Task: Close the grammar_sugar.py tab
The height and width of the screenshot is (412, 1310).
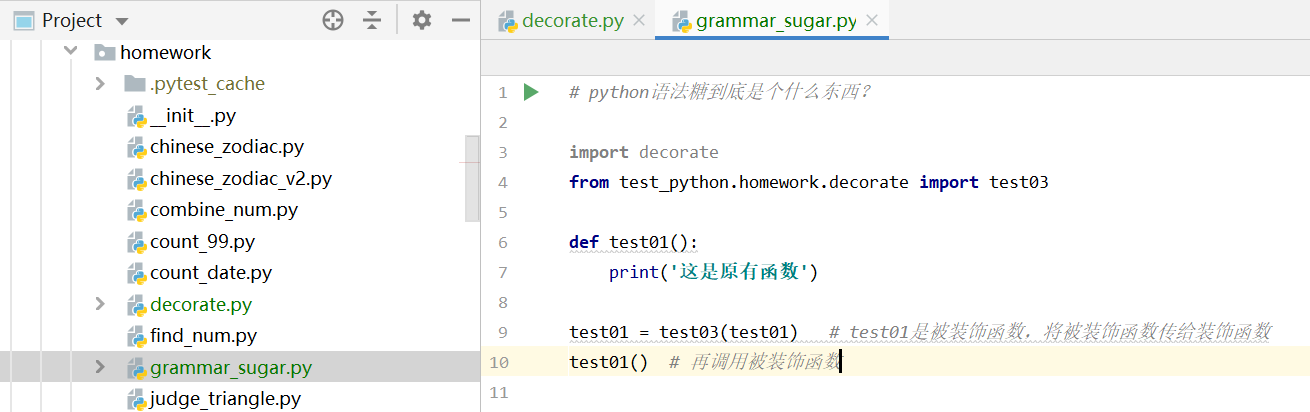Action: coord(872,20)
